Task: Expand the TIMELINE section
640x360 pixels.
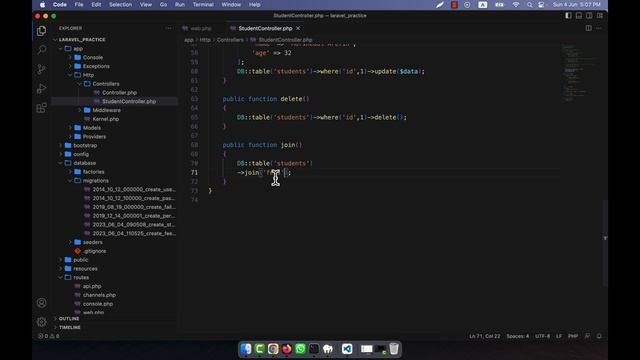Action: pyautogui.click(x=69, y=327)
